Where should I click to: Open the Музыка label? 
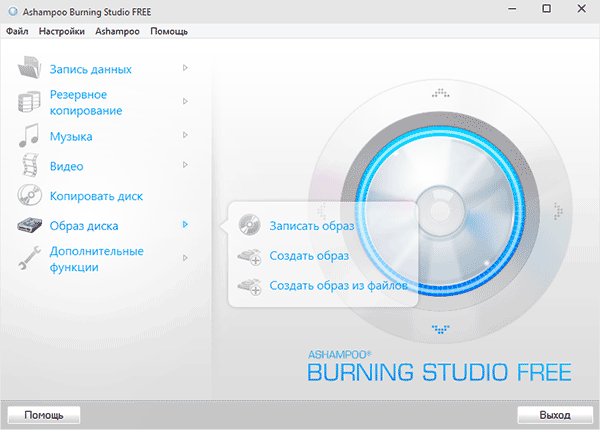pos(71,137)
